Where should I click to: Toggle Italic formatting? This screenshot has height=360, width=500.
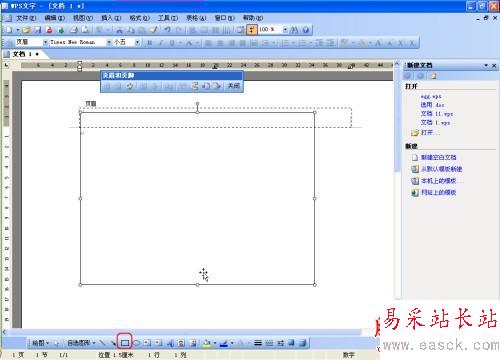click(x=161, y=43)
